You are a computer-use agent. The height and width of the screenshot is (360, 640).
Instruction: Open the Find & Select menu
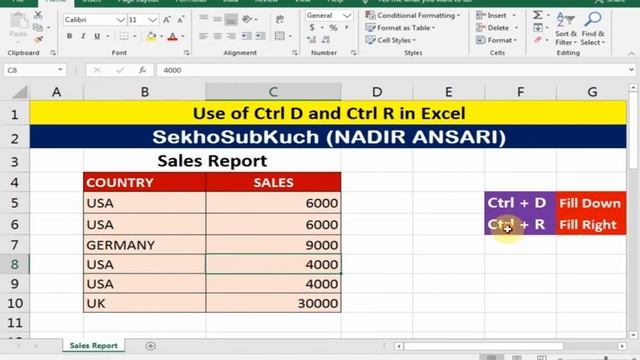pos(593,29)
